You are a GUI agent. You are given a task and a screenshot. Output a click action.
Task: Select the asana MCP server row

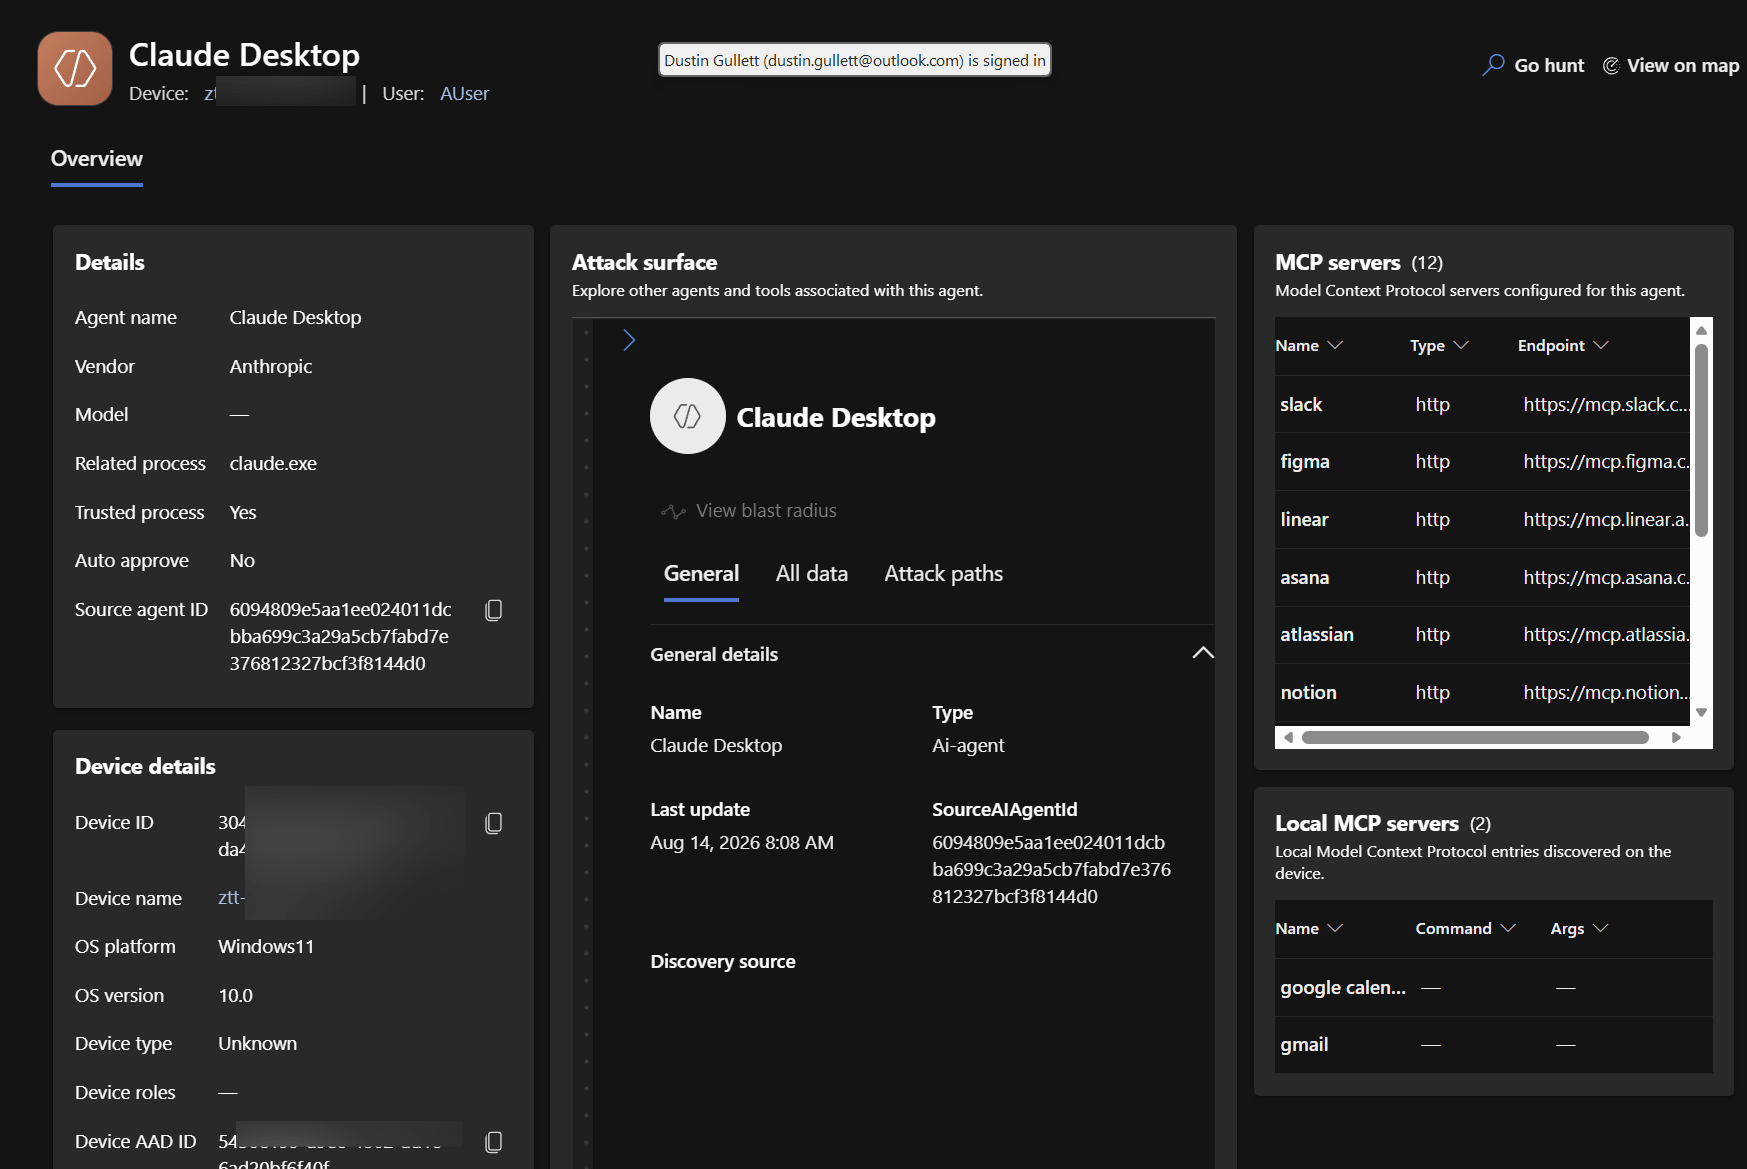tap(1483, 578)
